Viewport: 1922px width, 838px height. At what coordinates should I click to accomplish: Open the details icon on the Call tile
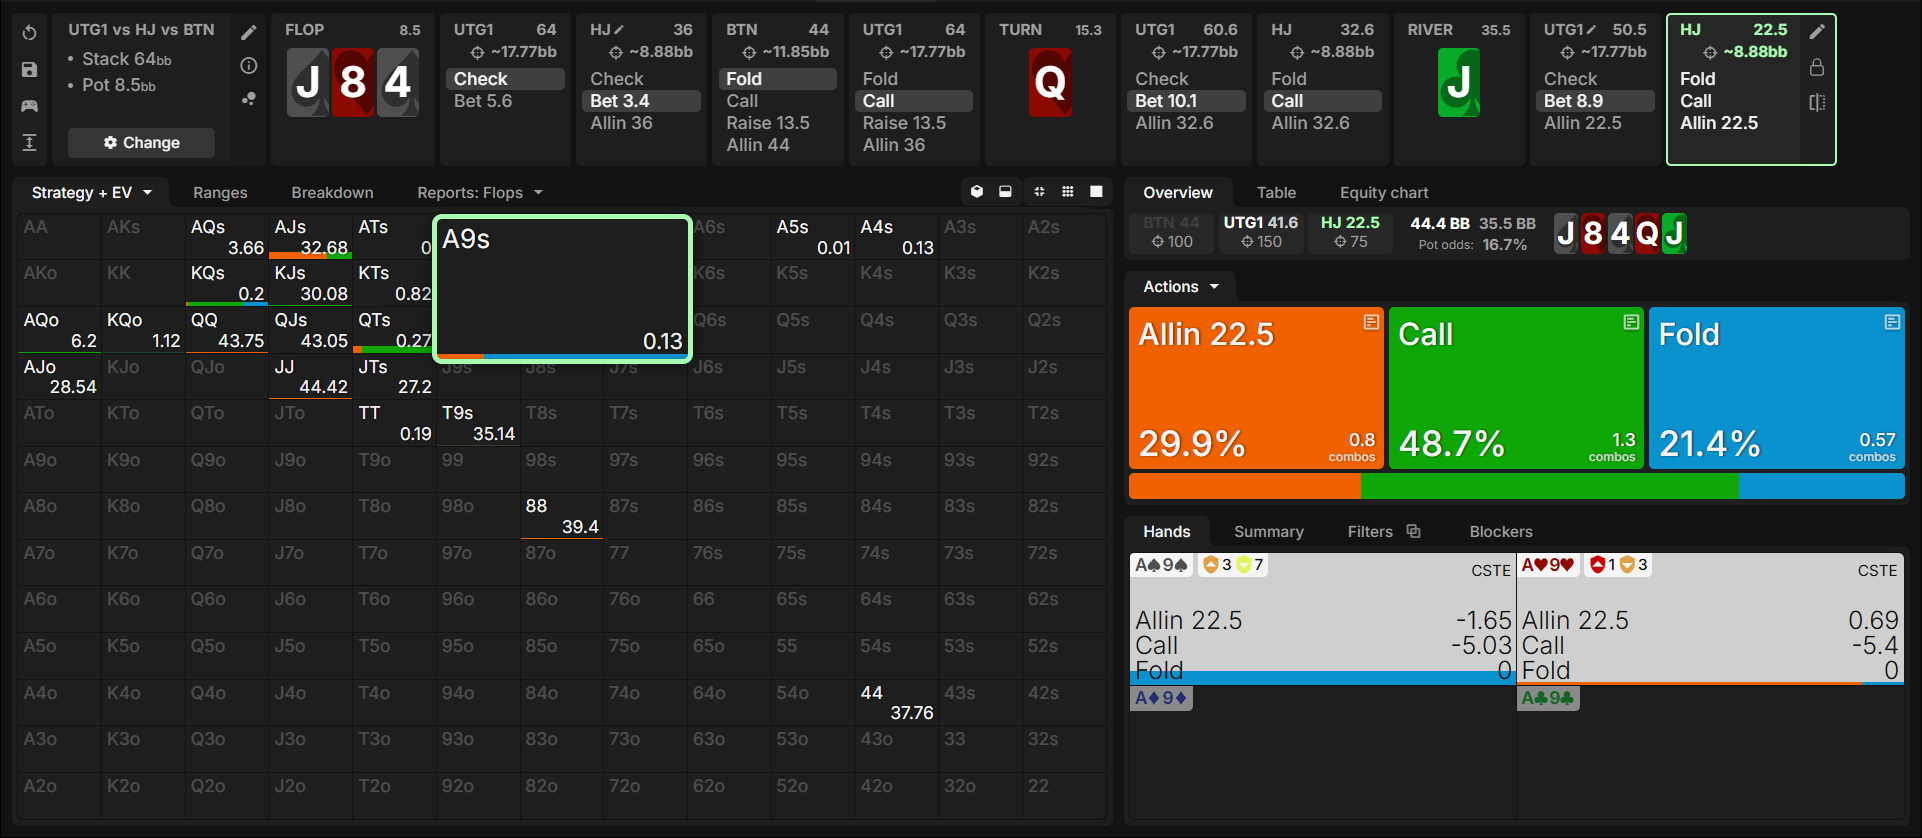coord(1631,322)
